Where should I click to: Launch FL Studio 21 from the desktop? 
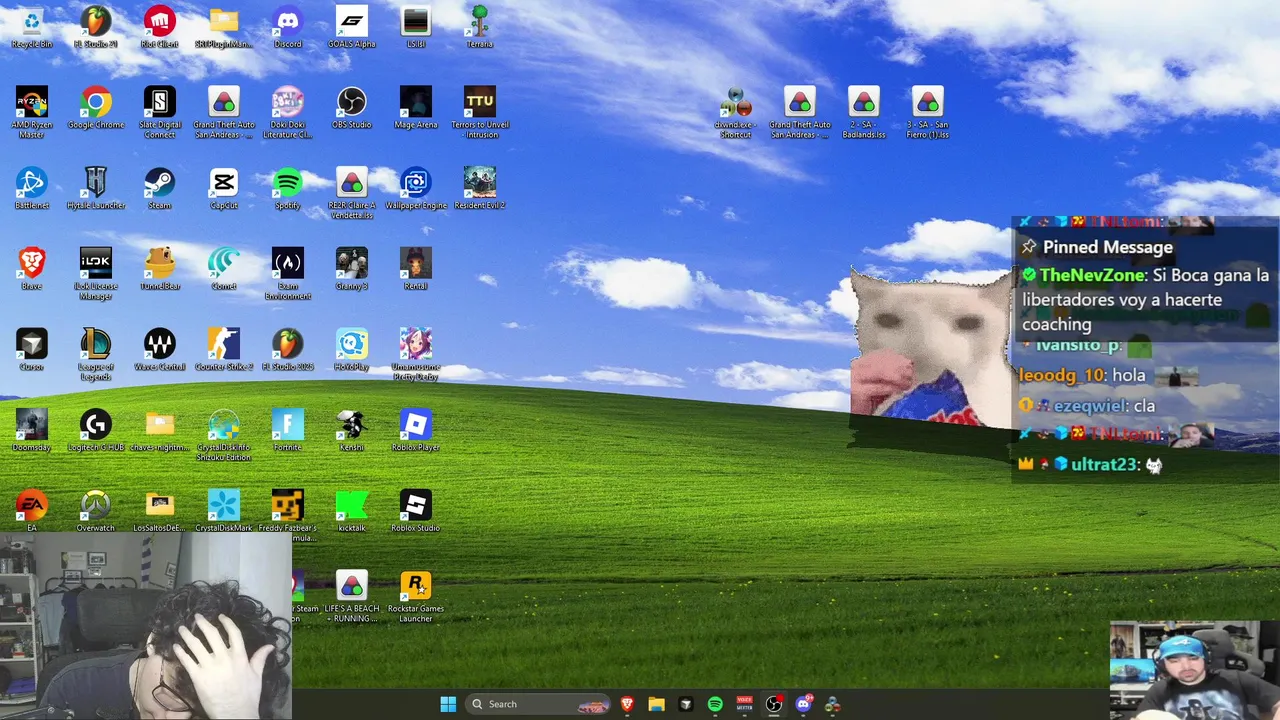pos(96,28)
